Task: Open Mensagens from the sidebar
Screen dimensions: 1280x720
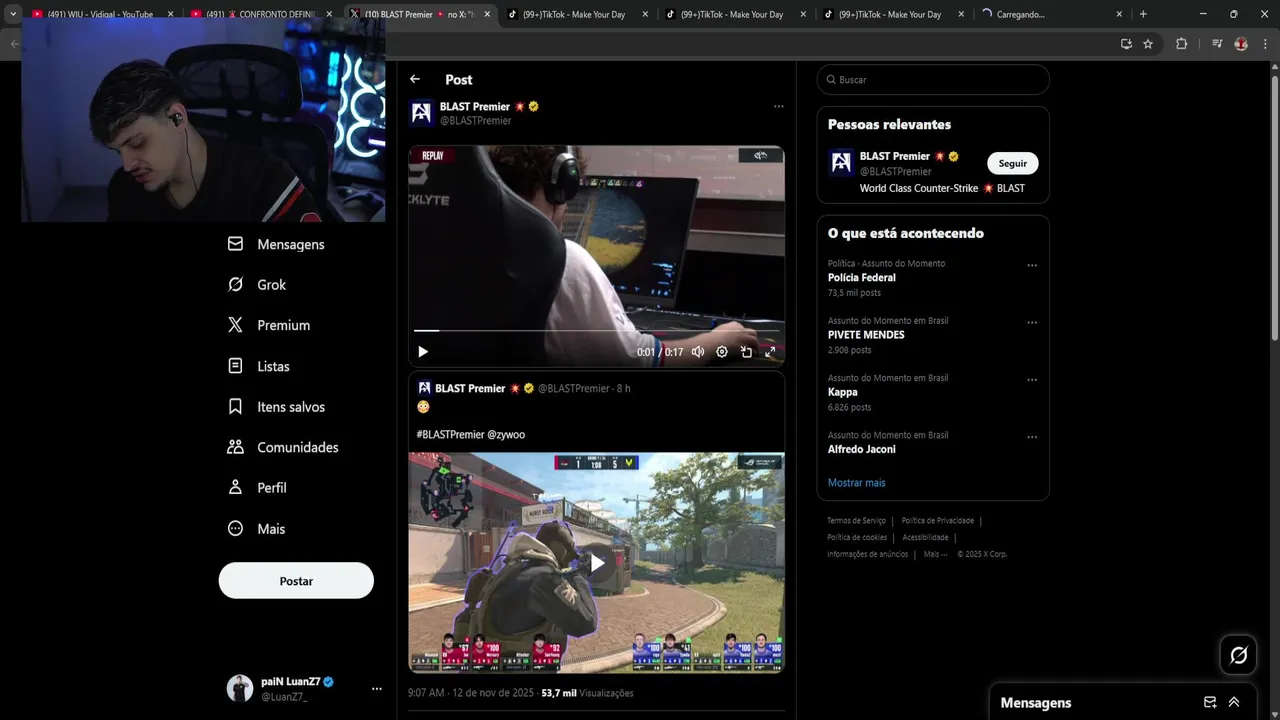Action: point(276,244)
